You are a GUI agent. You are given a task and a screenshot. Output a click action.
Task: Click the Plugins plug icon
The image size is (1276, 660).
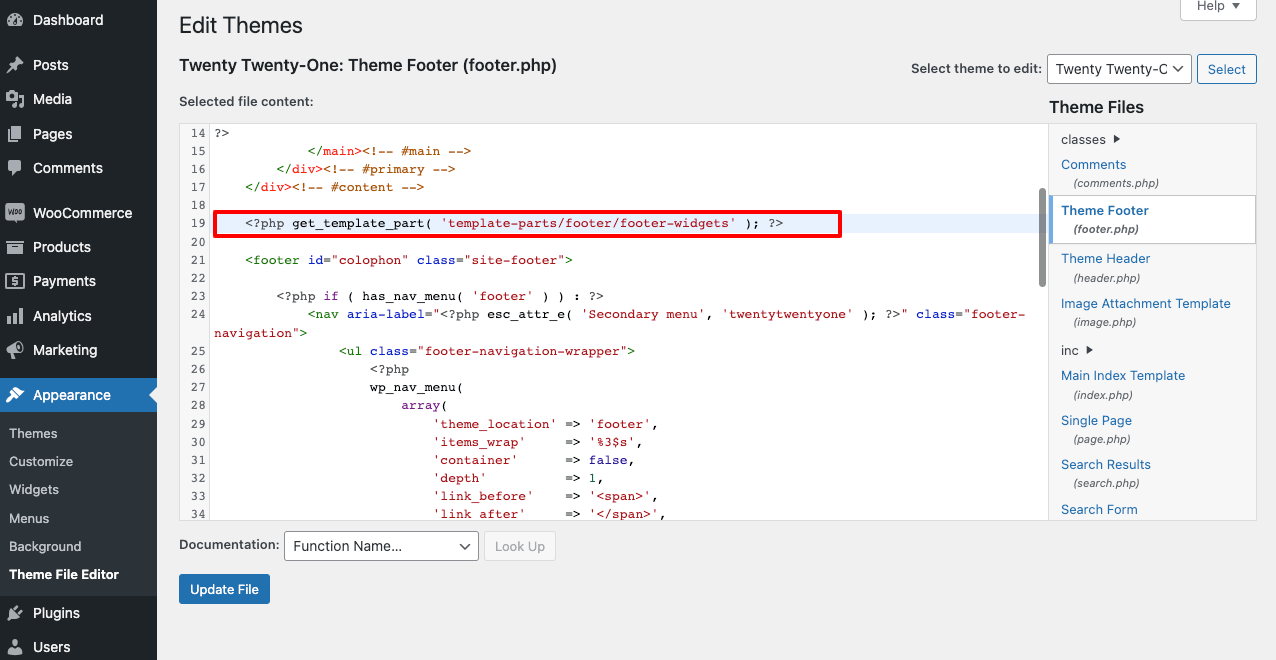(15, 613)
